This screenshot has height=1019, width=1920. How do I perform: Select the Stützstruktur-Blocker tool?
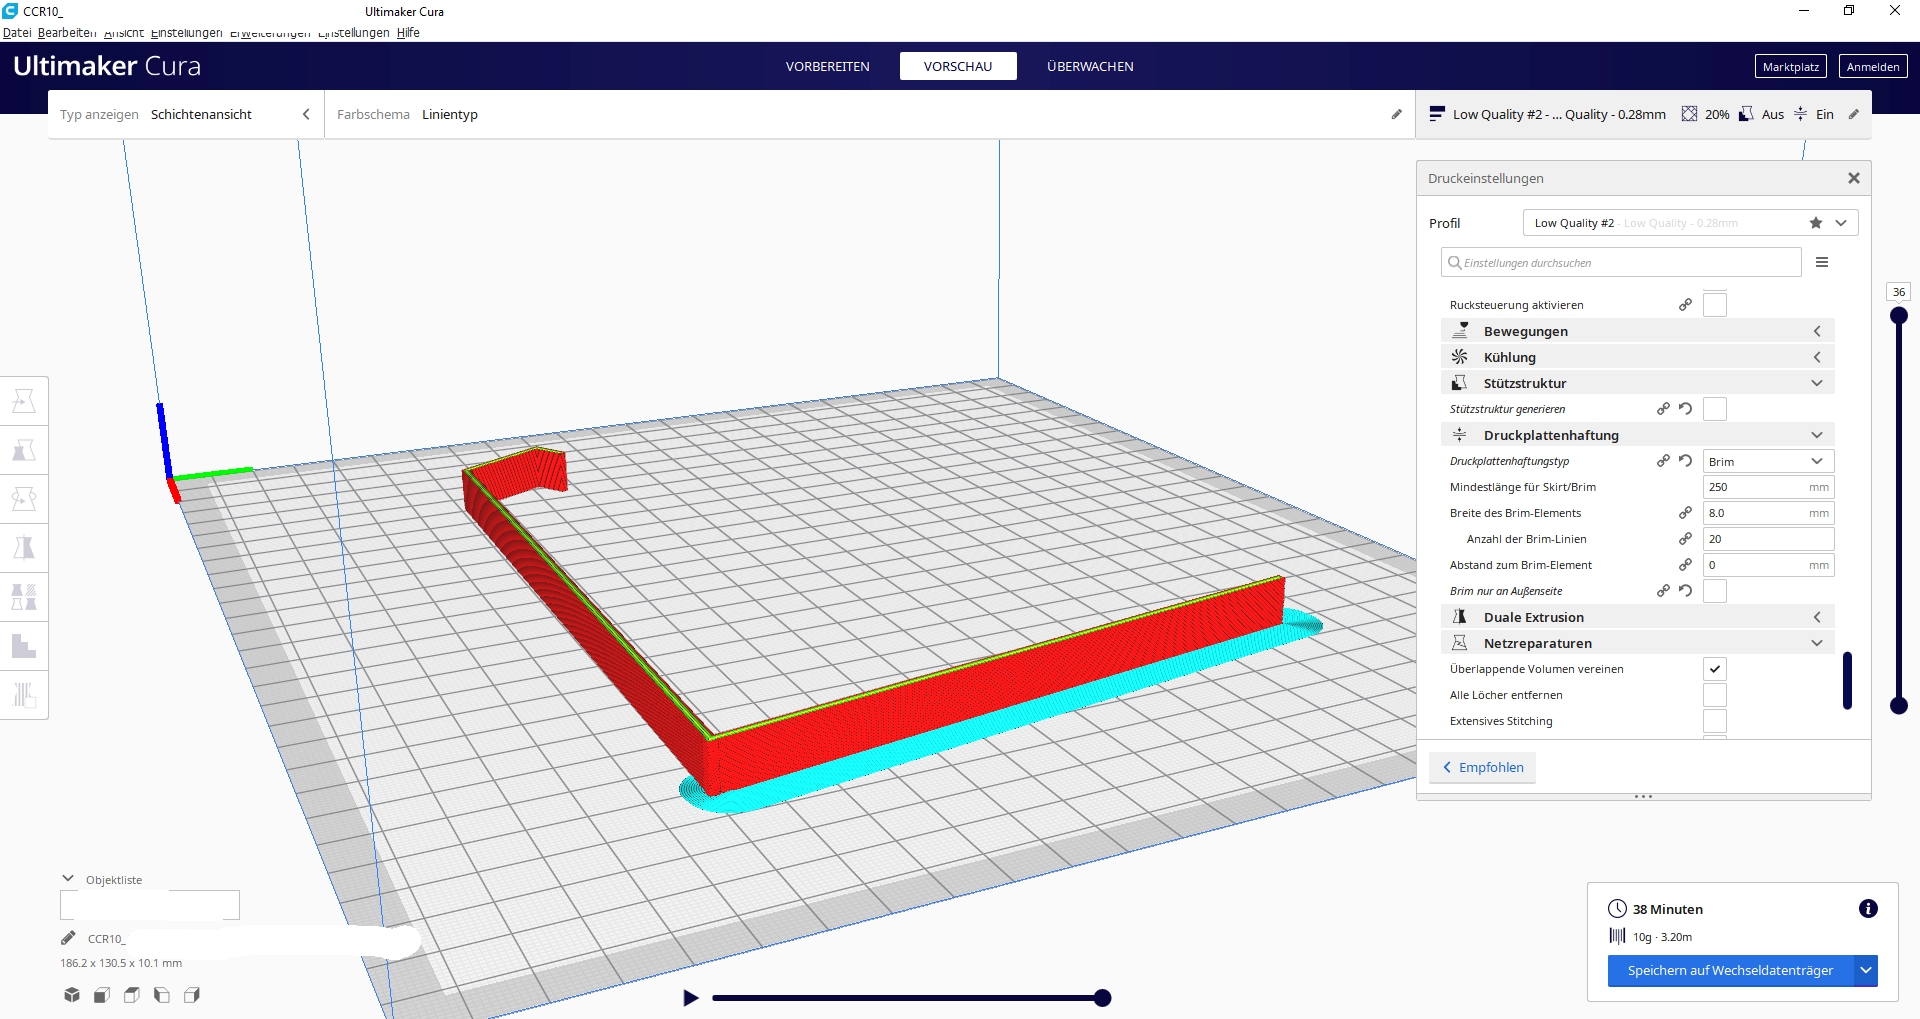[x=25, y=646]
